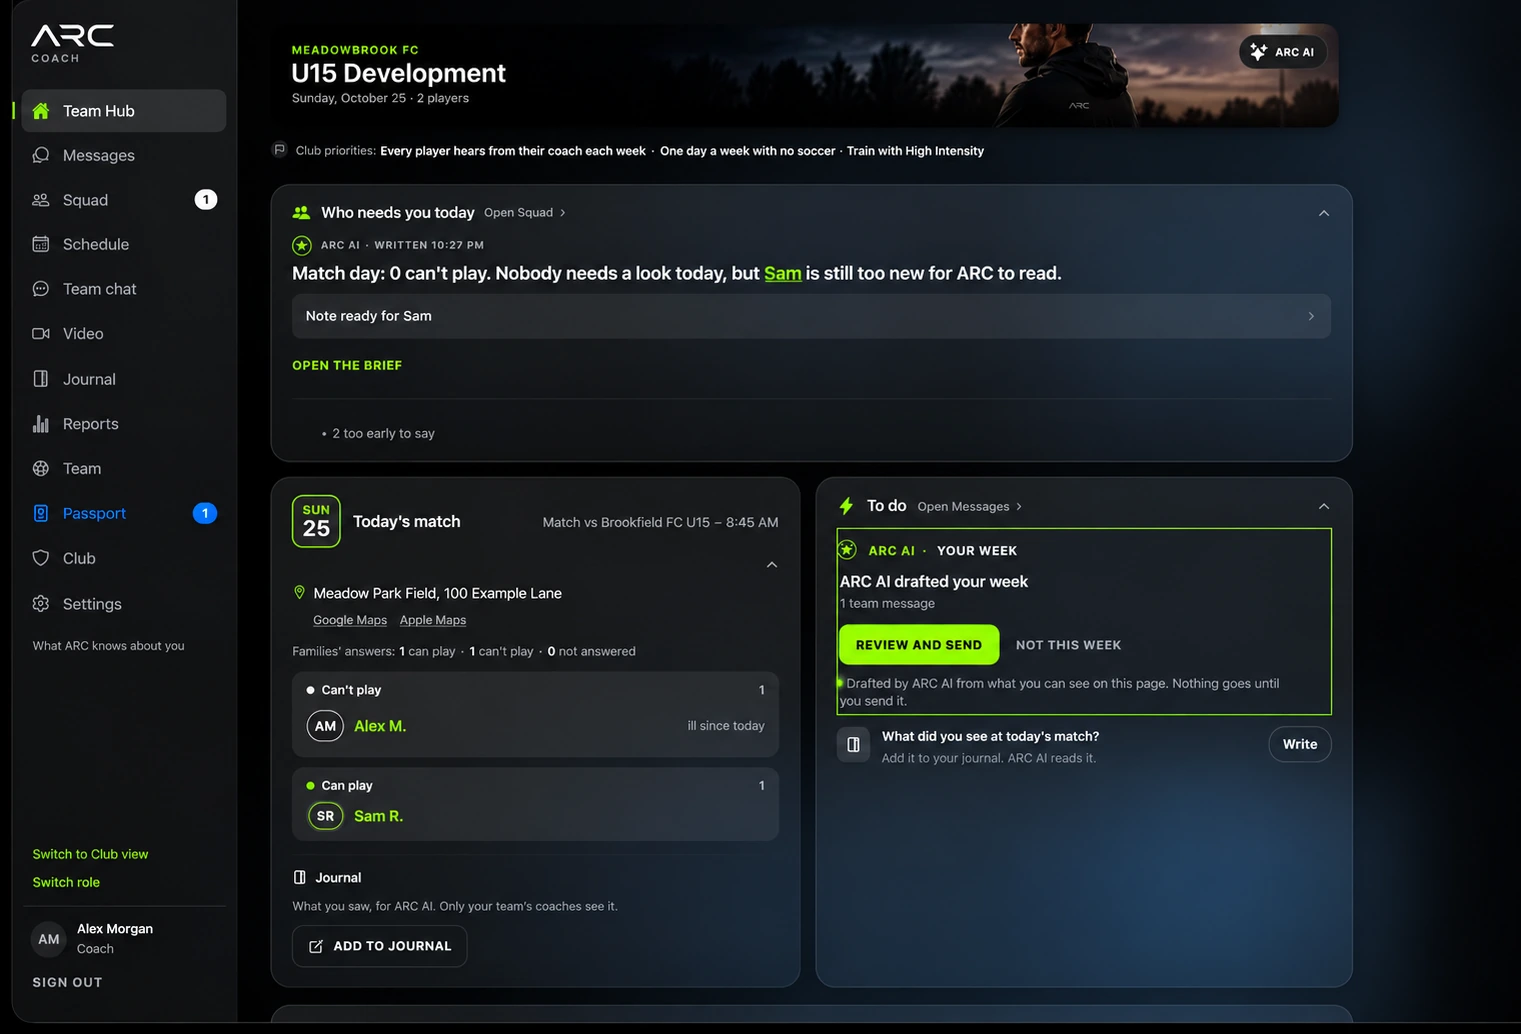Select the Team chat menu item
The image size is (1521, 1034).
coord(124,289)
